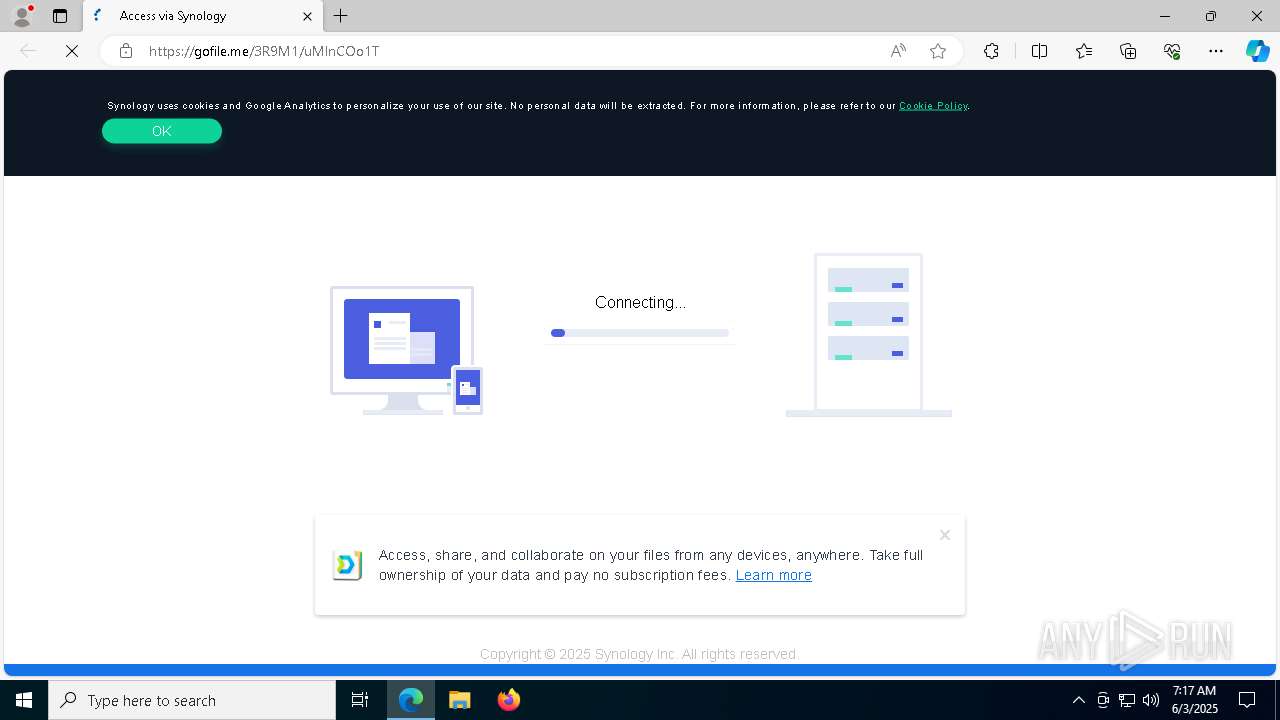Screen dimensions: 1280x720
Task: Toggle split screen view
Action: [1039, 51]
